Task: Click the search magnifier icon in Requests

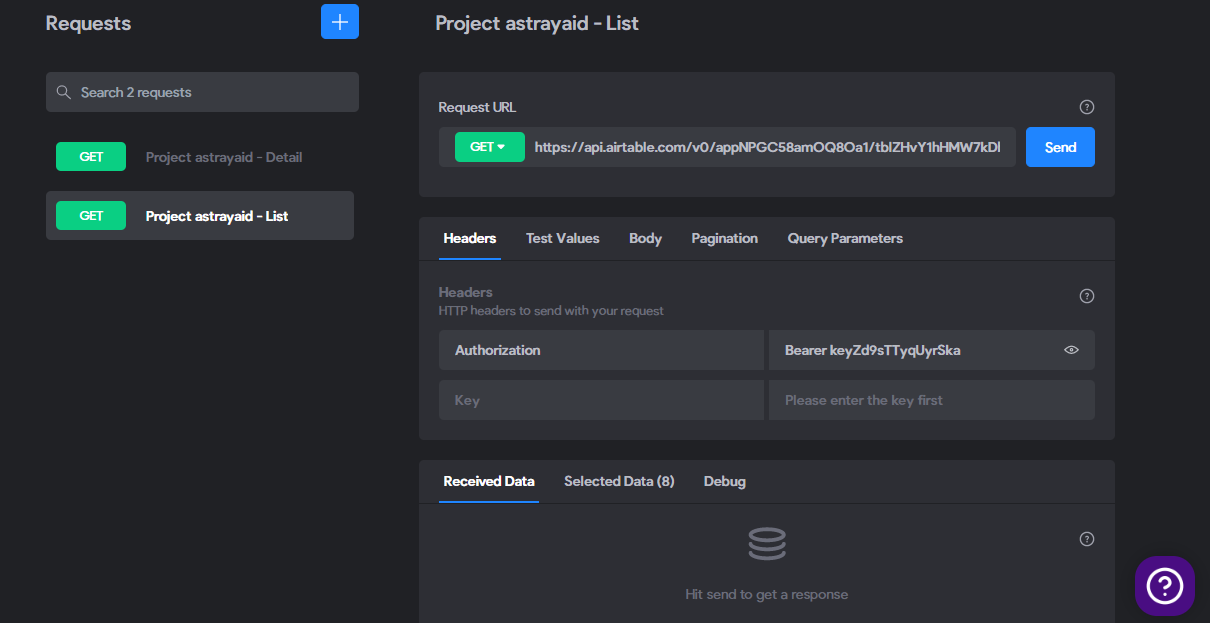Action: 63,92
